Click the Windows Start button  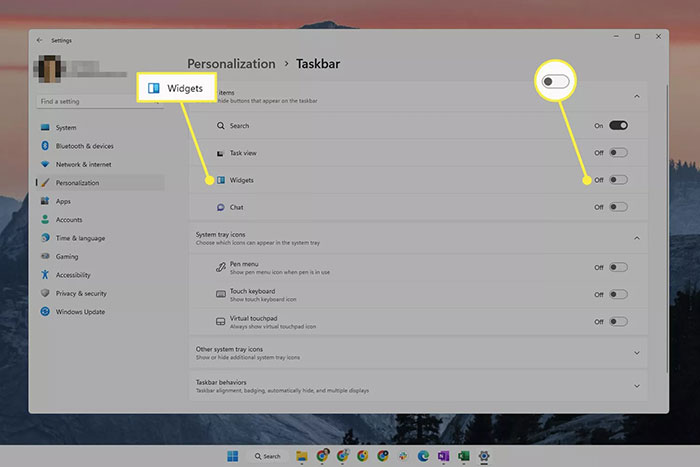pyautogui.click(x=233, y=455)
